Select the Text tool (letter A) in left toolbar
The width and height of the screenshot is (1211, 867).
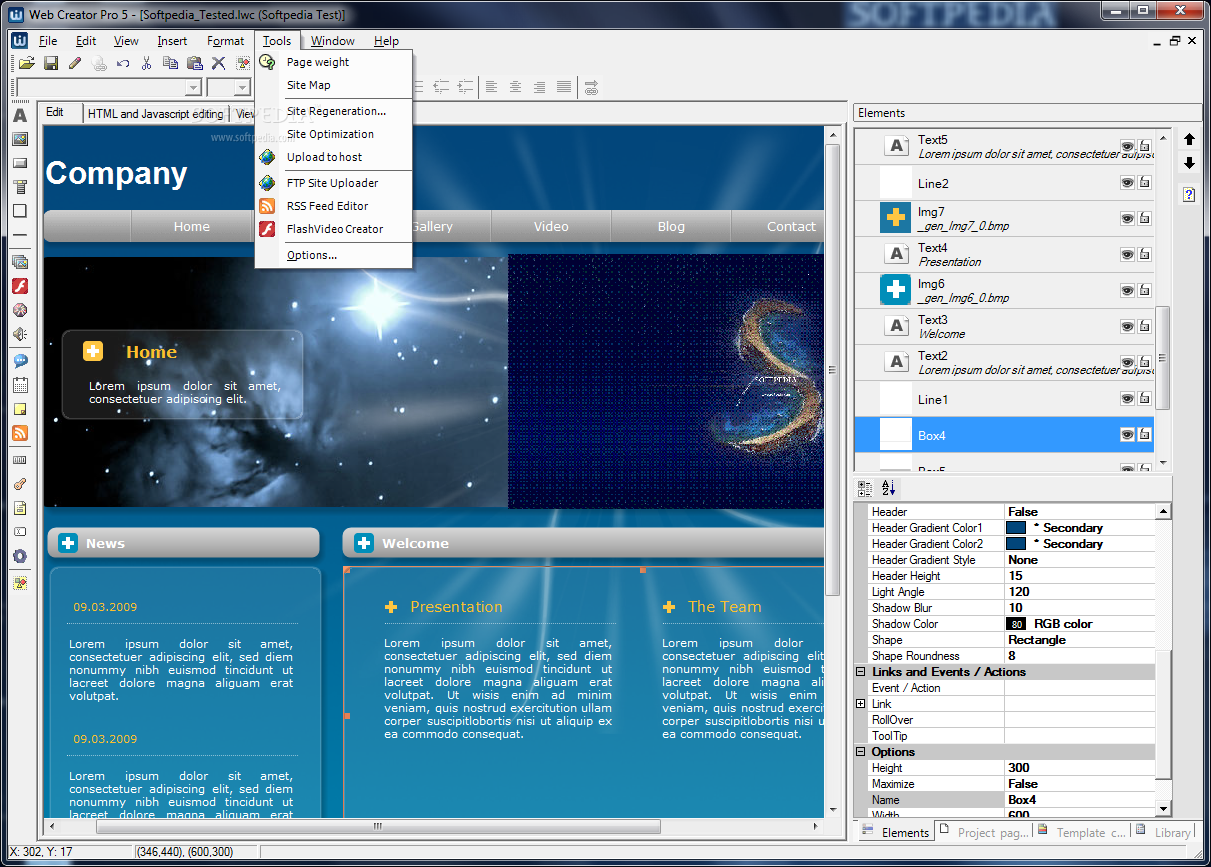coord(20,115)
